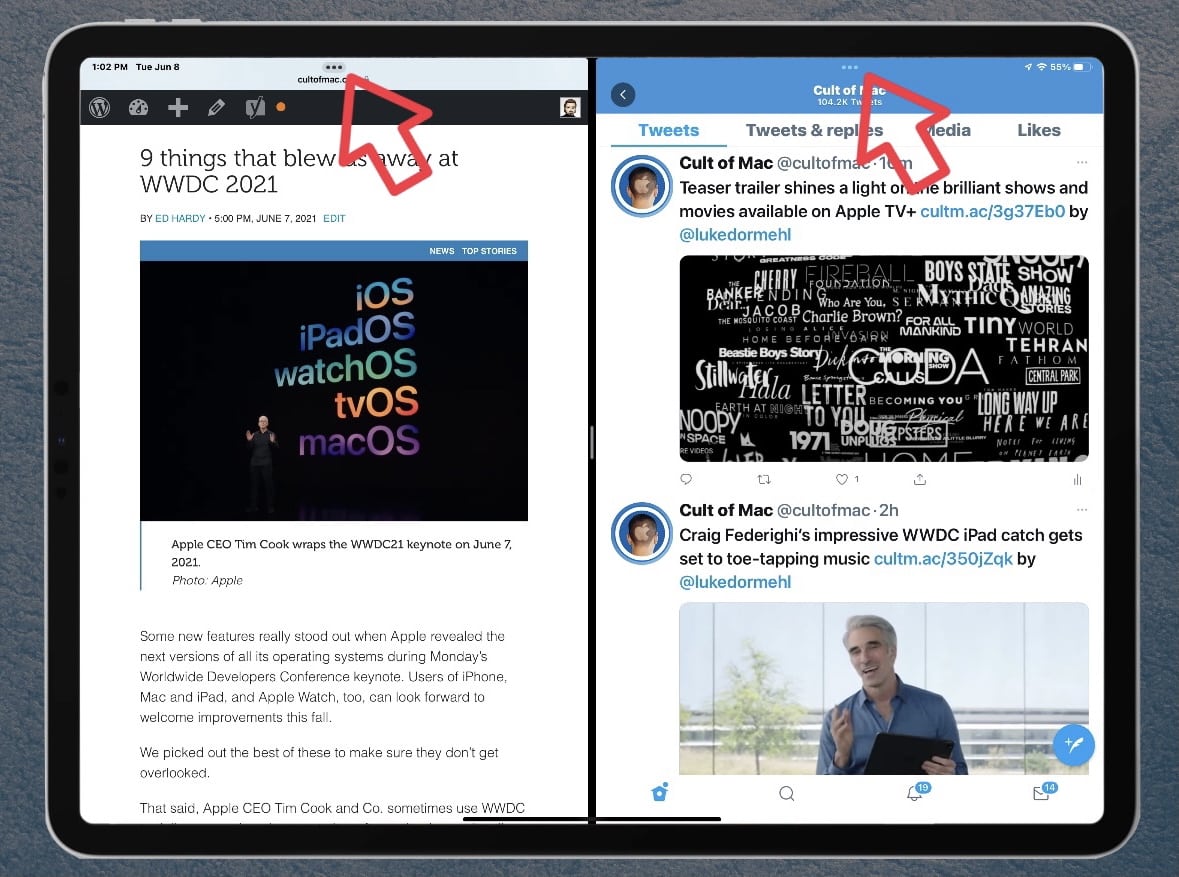Open the Yoast SEO icon in admin bar

pos(255,108)
